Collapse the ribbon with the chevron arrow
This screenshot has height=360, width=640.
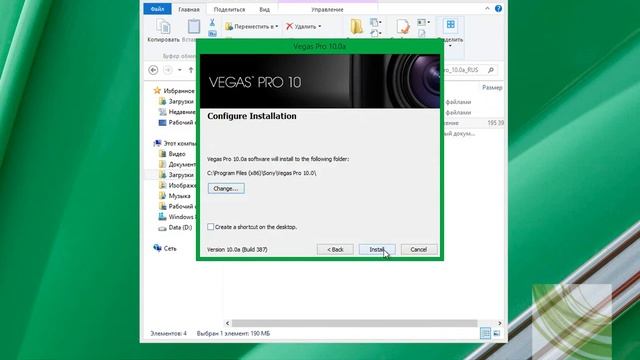(x=487, y=9)
